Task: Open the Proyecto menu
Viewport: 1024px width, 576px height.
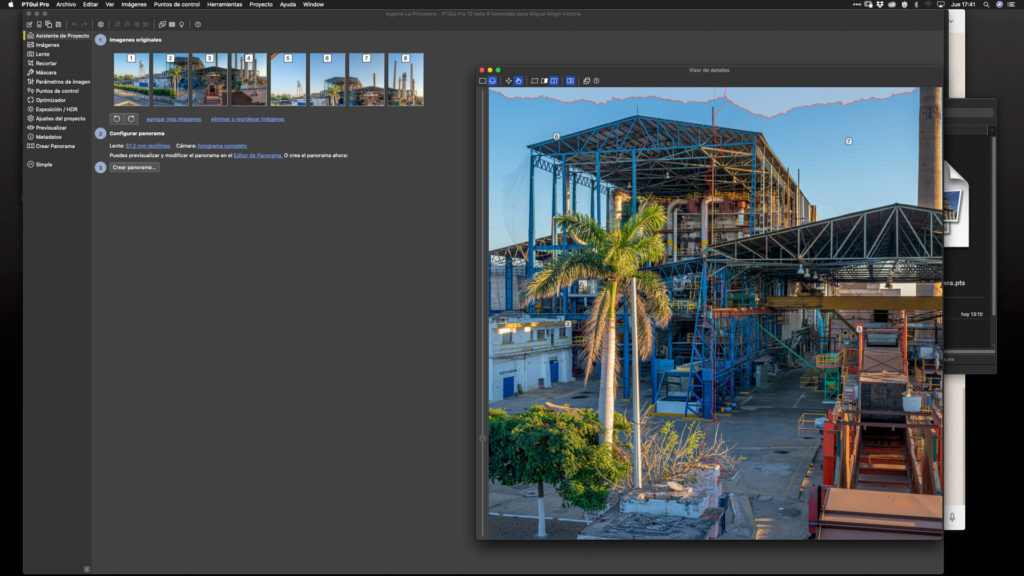Action: [x=261, y=4]
